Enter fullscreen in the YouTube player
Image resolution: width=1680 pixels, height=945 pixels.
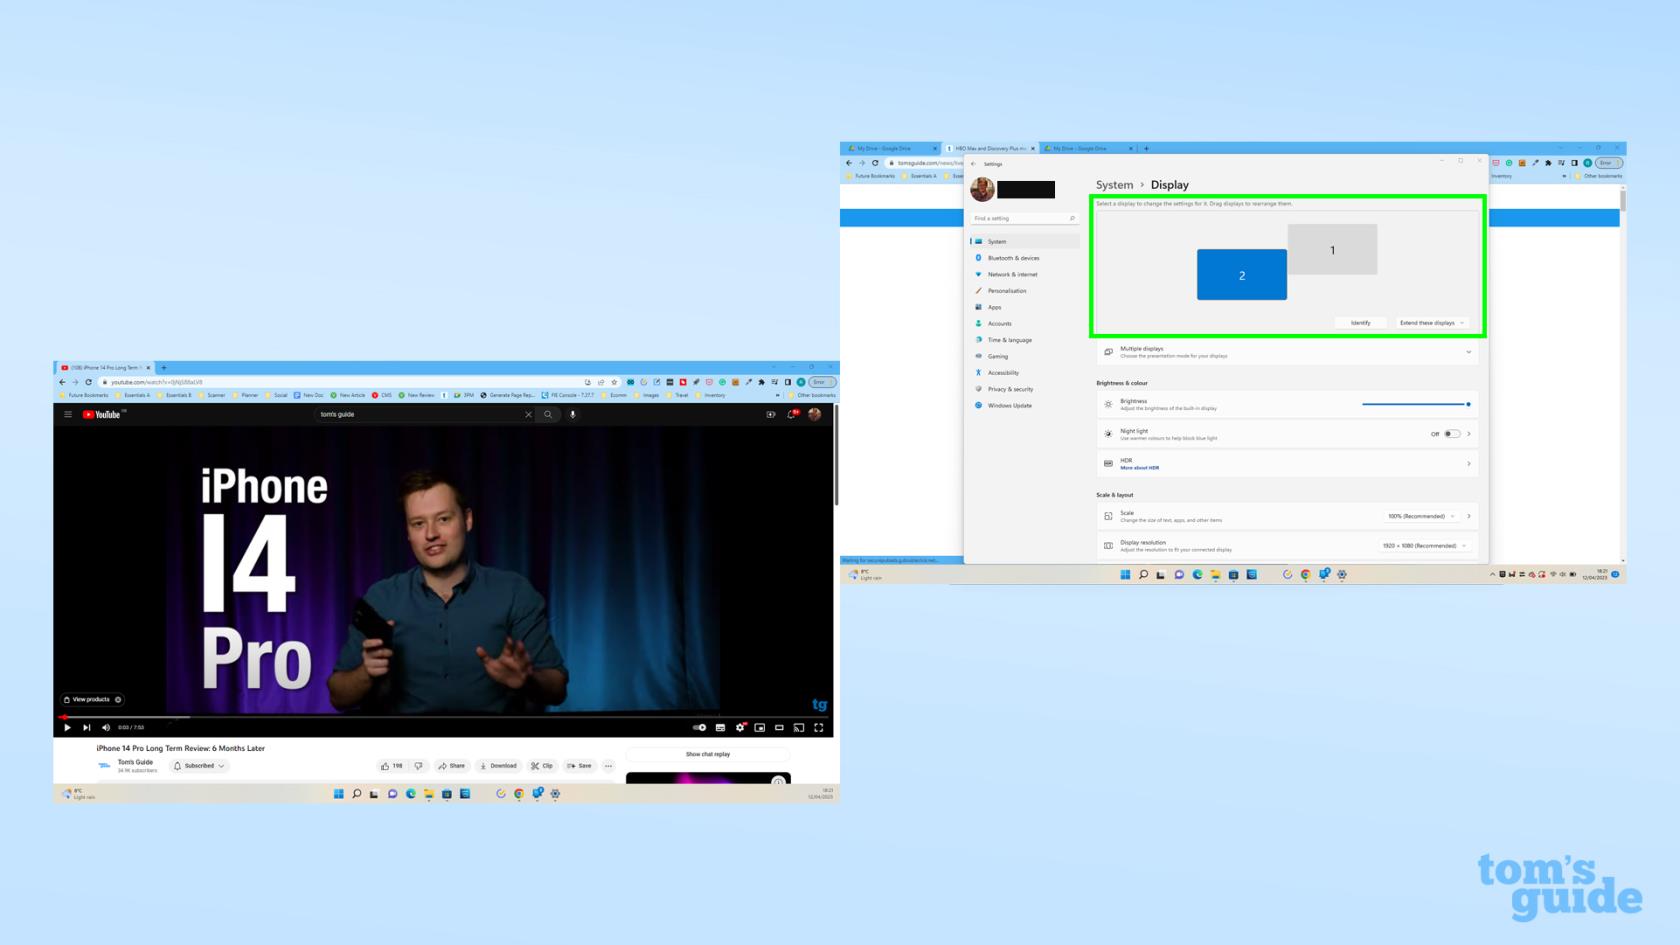tap(819, 727)
